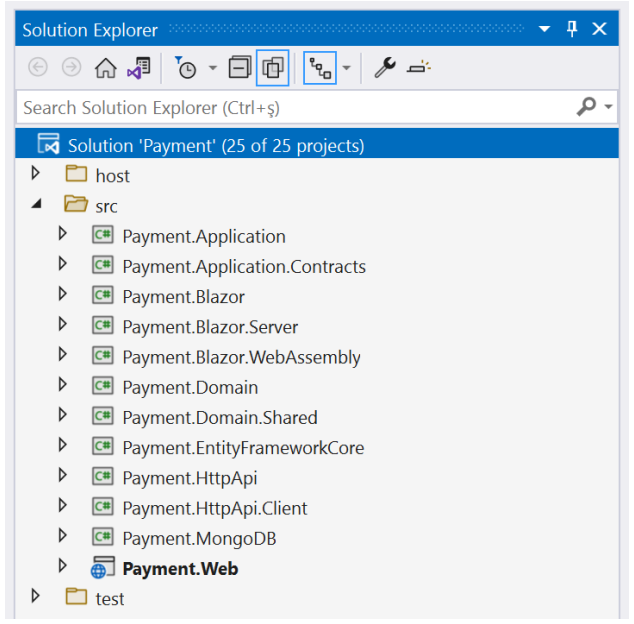Switch between solutions and folder views

coord(139,68)
